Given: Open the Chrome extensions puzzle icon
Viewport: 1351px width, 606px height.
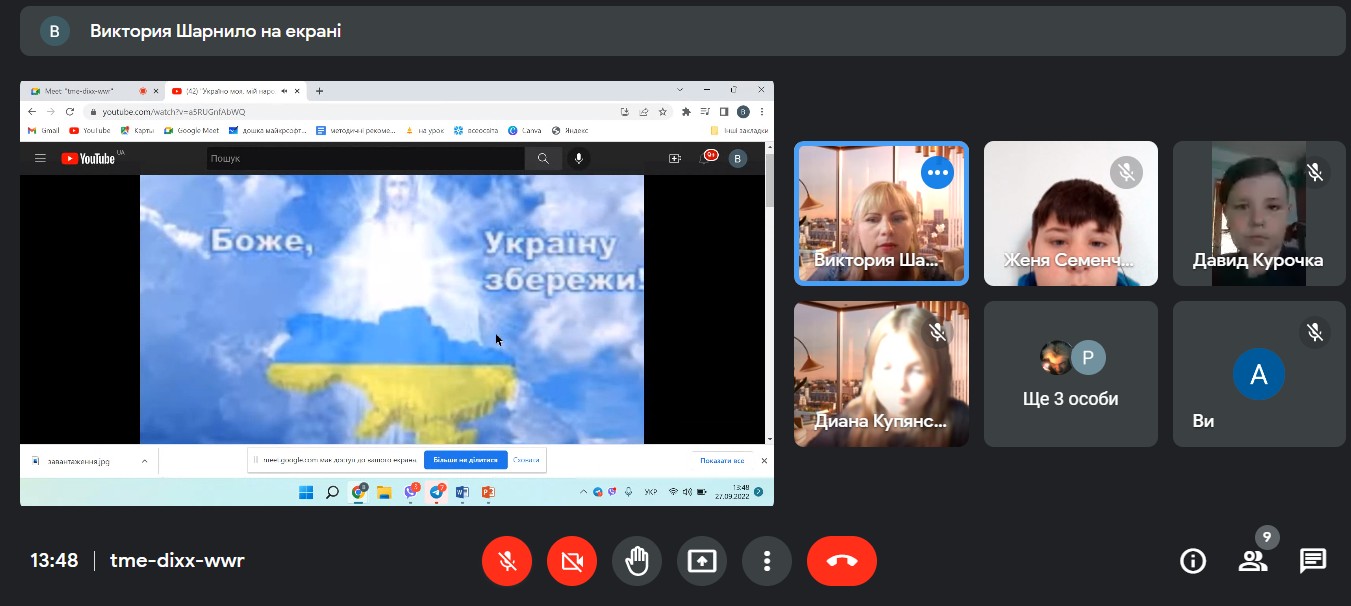Looking at the screenshot, I should click(686, 111).
